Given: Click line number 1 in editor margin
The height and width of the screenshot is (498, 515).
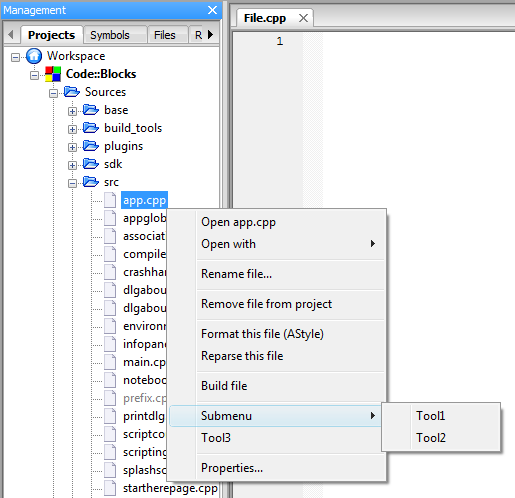Looking at the screenshot, I should (x=280, y=41).
